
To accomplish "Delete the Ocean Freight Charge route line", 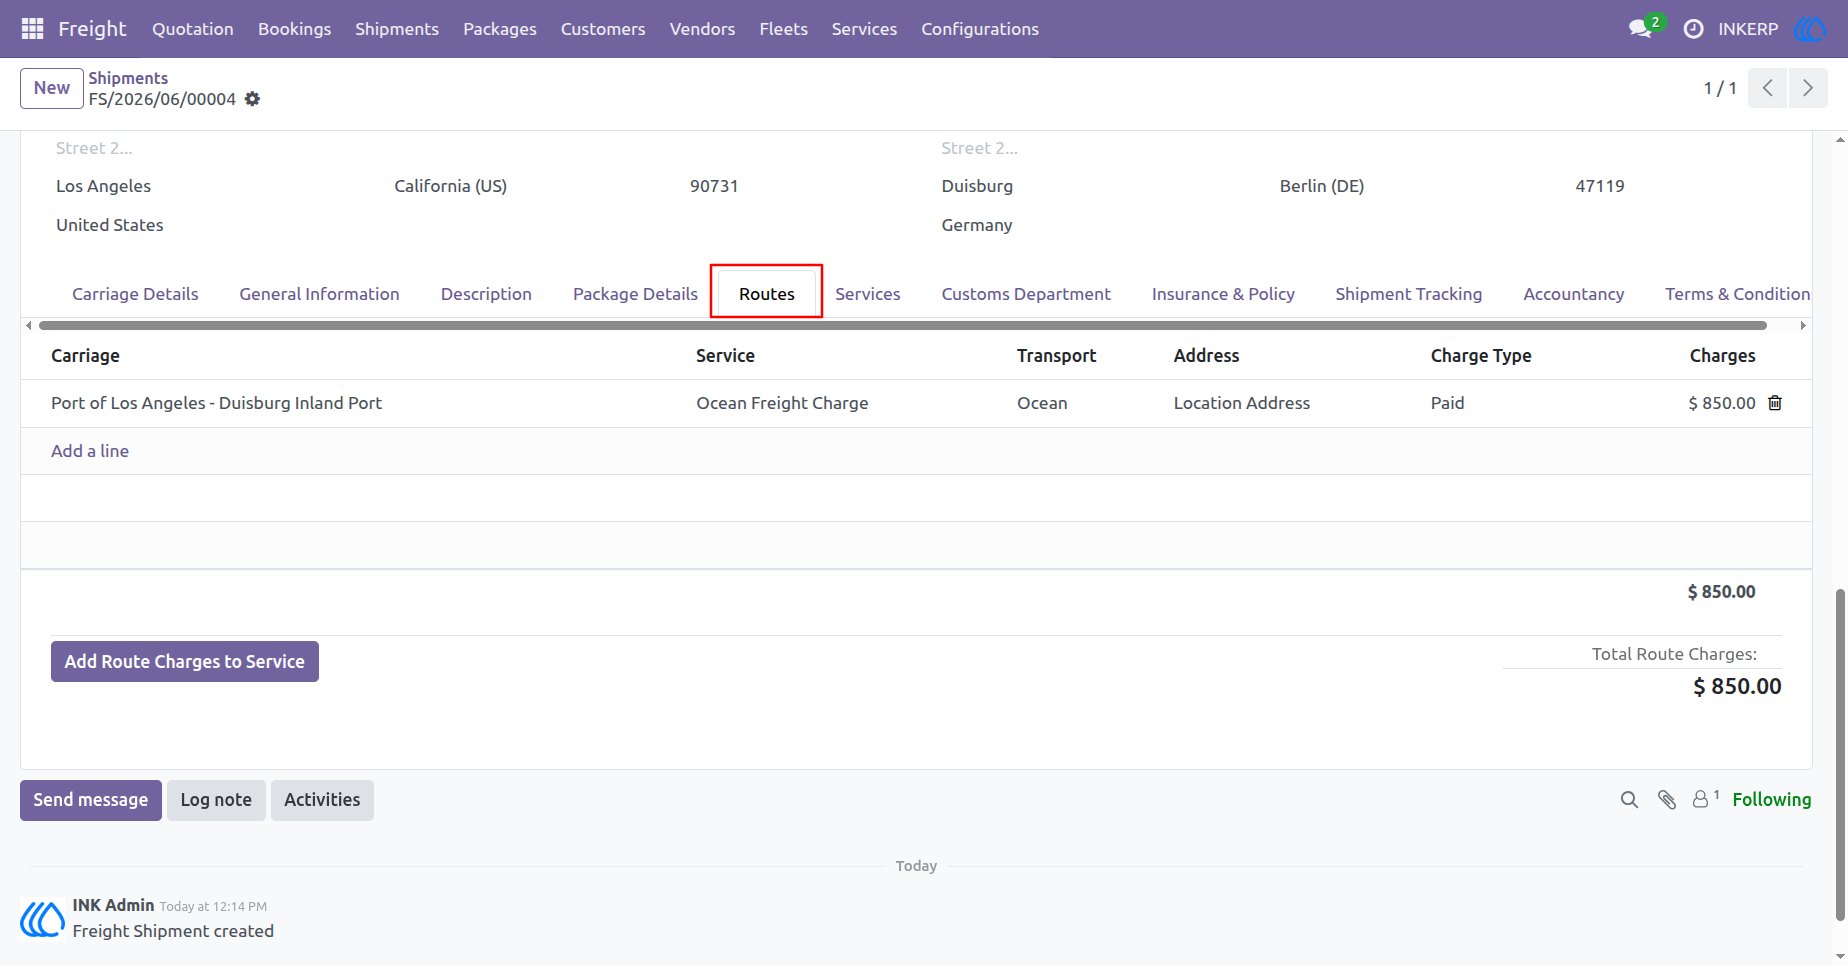I will [1775, 403].
